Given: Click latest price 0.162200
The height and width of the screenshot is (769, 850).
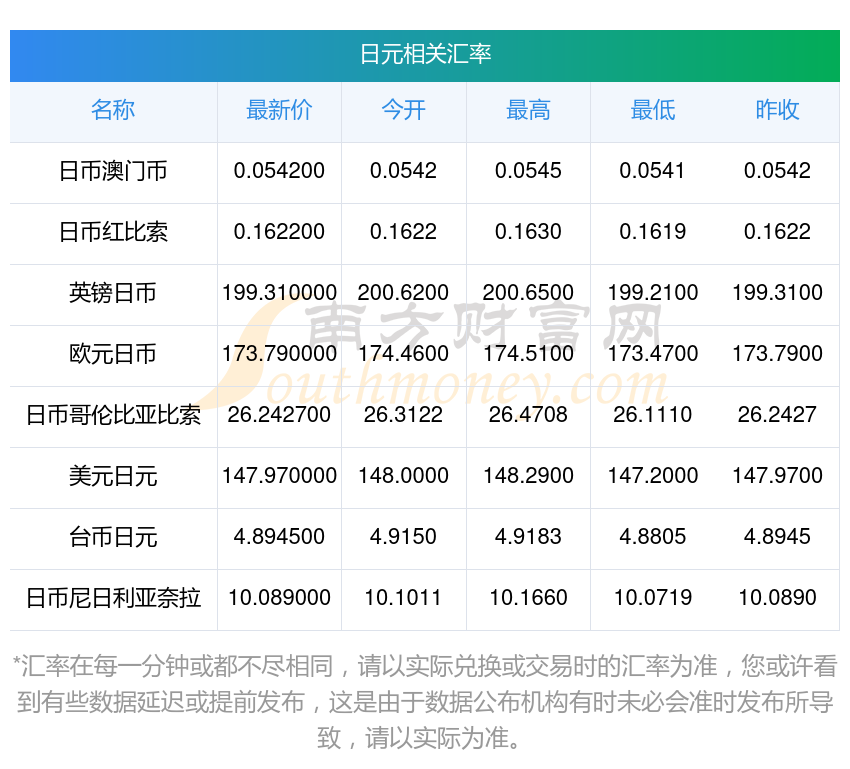Looking at the screenshot, I should (x=279, y=232).
